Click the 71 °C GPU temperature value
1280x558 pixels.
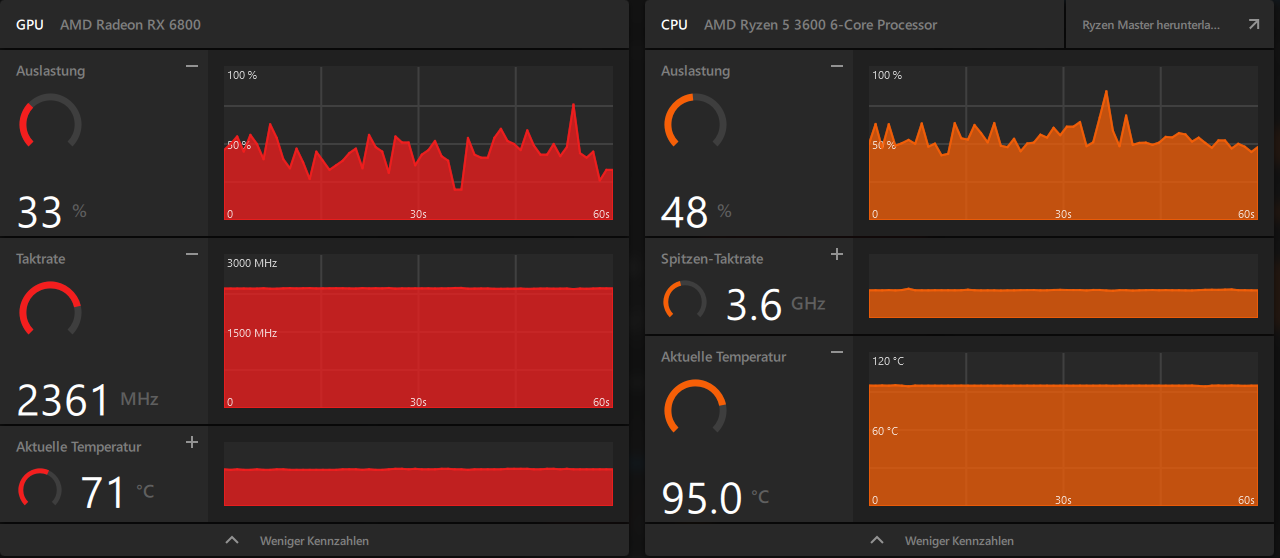(117, 491)
